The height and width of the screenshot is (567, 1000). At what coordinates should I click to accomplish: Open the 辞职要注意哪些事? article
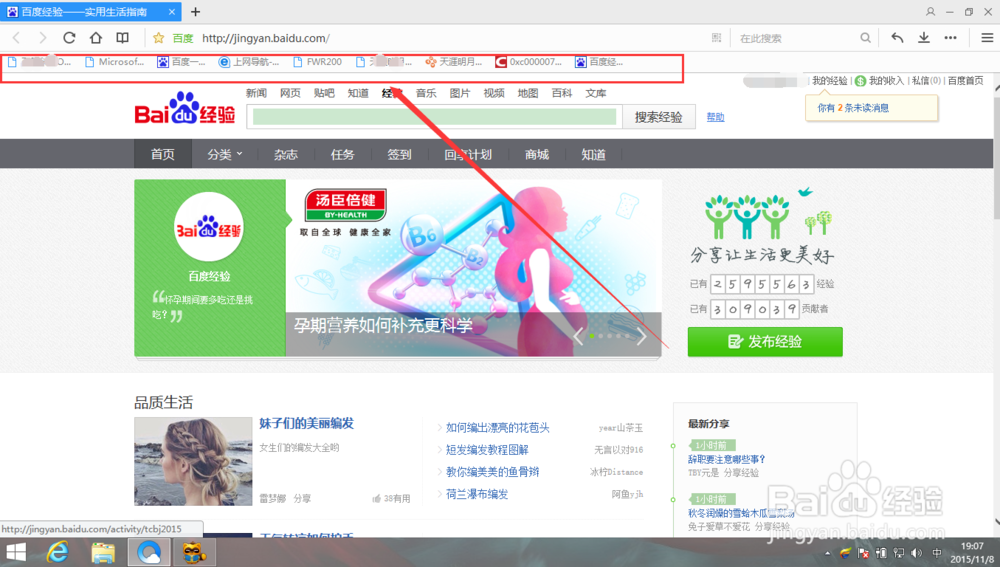(726, 459)
